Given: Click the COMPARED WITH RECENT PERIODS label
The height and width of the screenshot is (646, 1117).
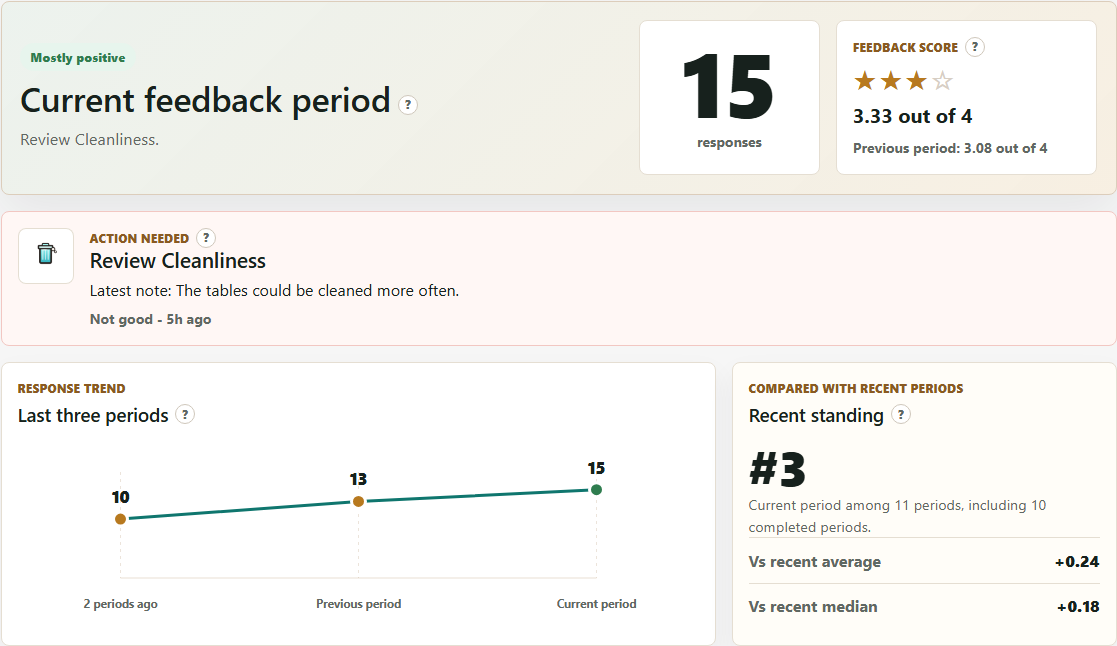Looking at the screenshot, I should [856, 388].
